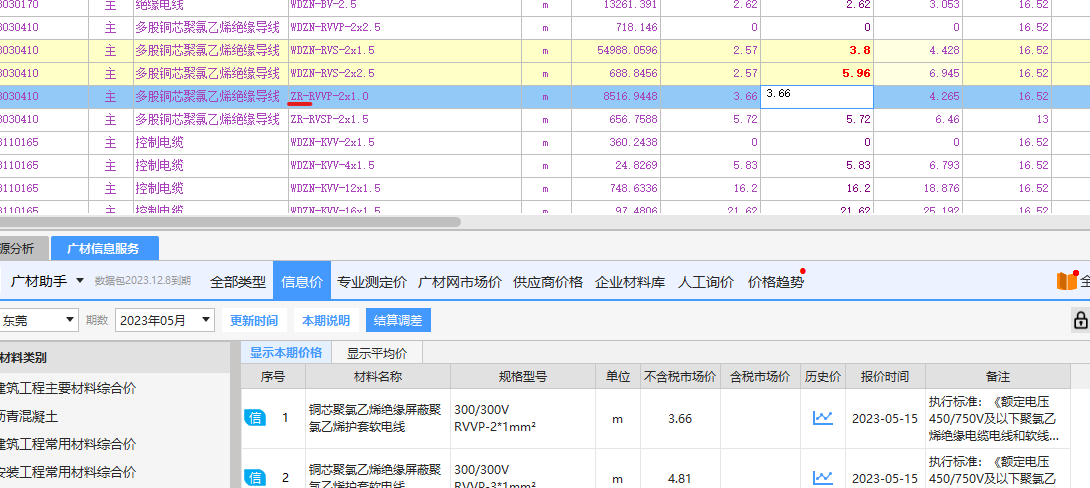Viewport: 1090px width, 488px height.
Task: Click the red 3.8 price cell
Action: click(x=817, y=50)
